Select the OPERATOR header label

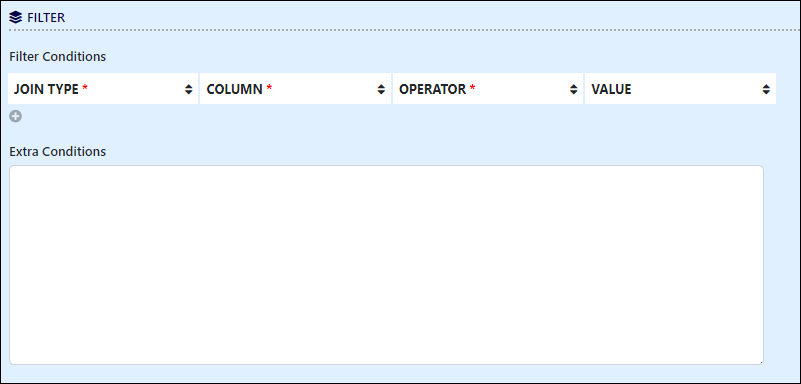432,89
